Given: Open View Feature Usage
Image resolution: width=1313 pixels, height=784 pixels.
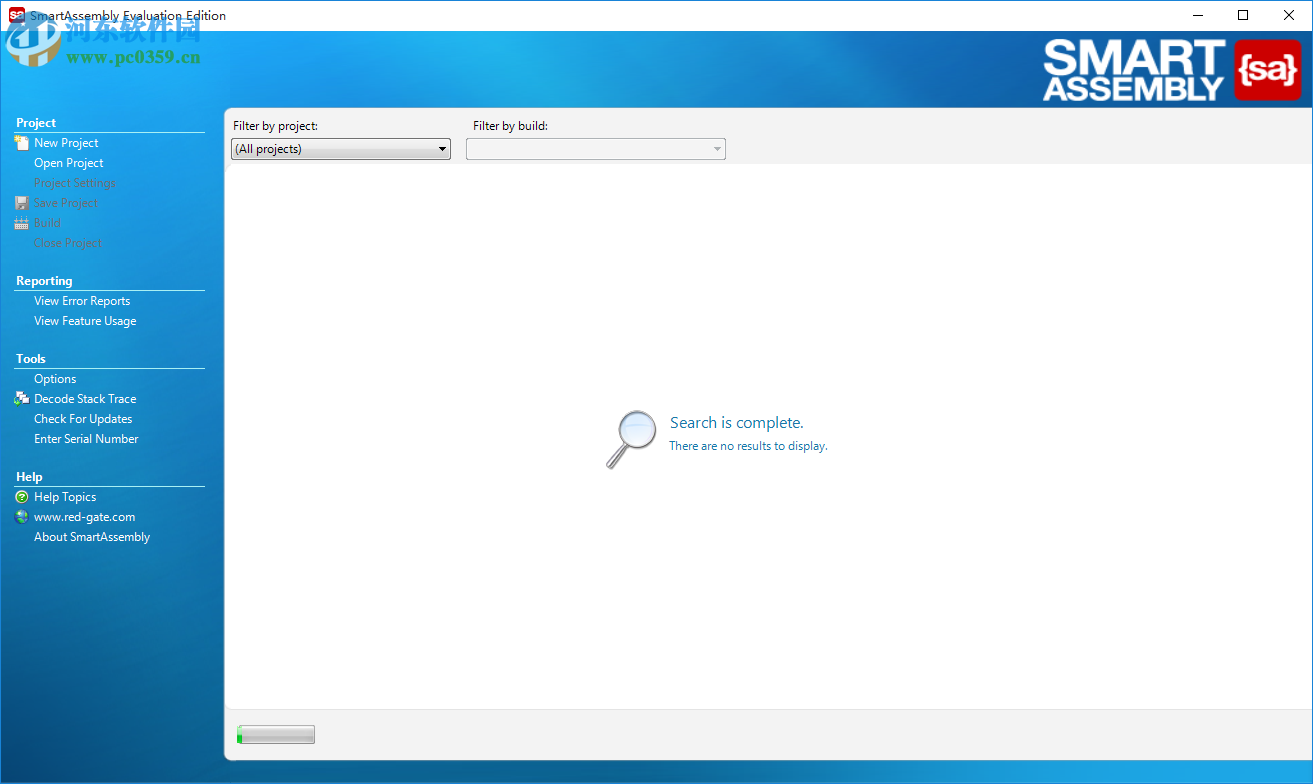Looking at the screenshot, I should (x=85, y=320).
